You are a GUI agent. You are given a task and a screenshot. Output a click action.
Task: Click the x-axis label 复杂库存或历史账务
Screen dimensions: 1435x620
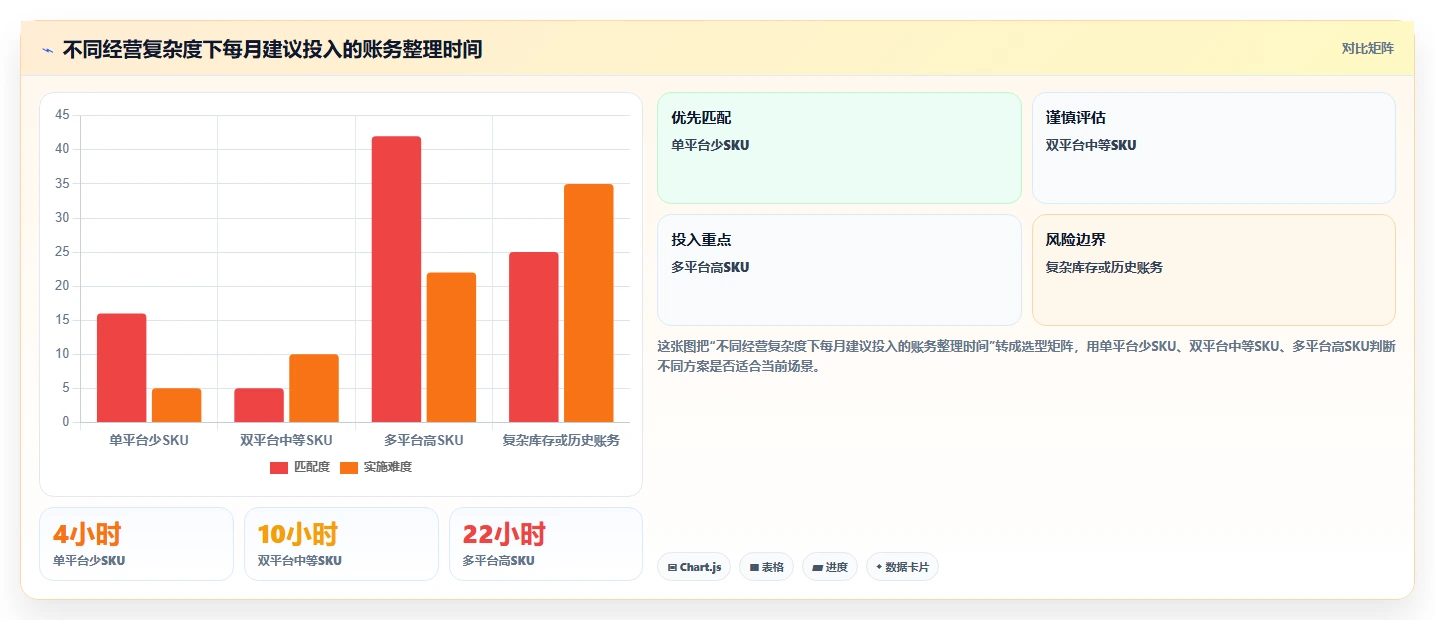[x=561, y=440]
